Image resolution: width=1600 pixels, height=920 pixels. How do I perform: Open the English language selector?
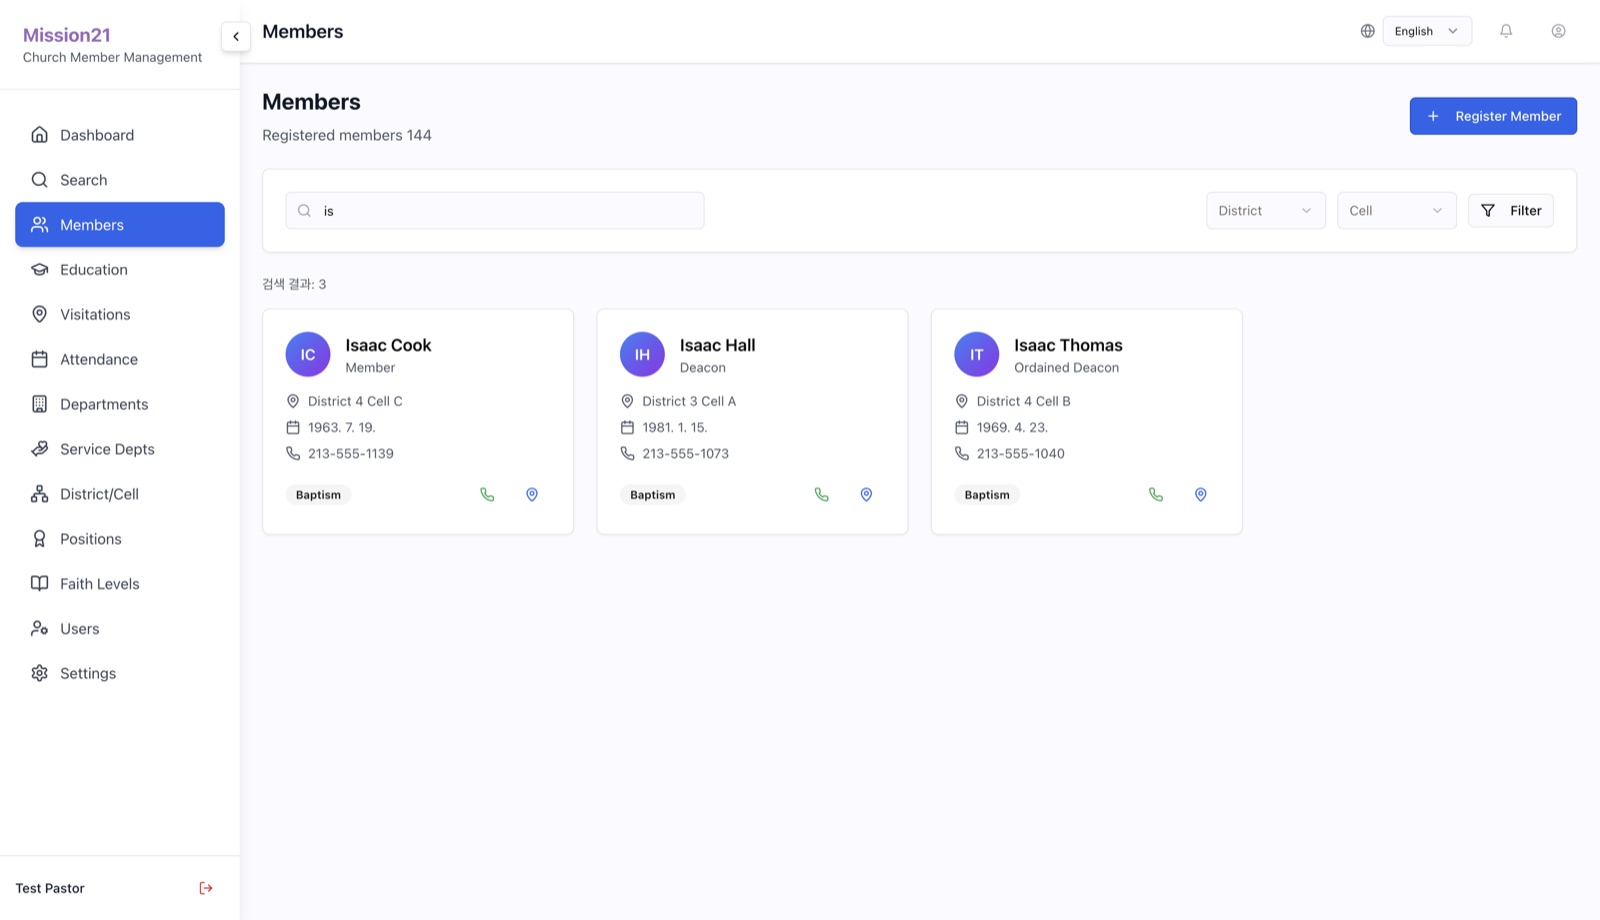point(1427,31)
